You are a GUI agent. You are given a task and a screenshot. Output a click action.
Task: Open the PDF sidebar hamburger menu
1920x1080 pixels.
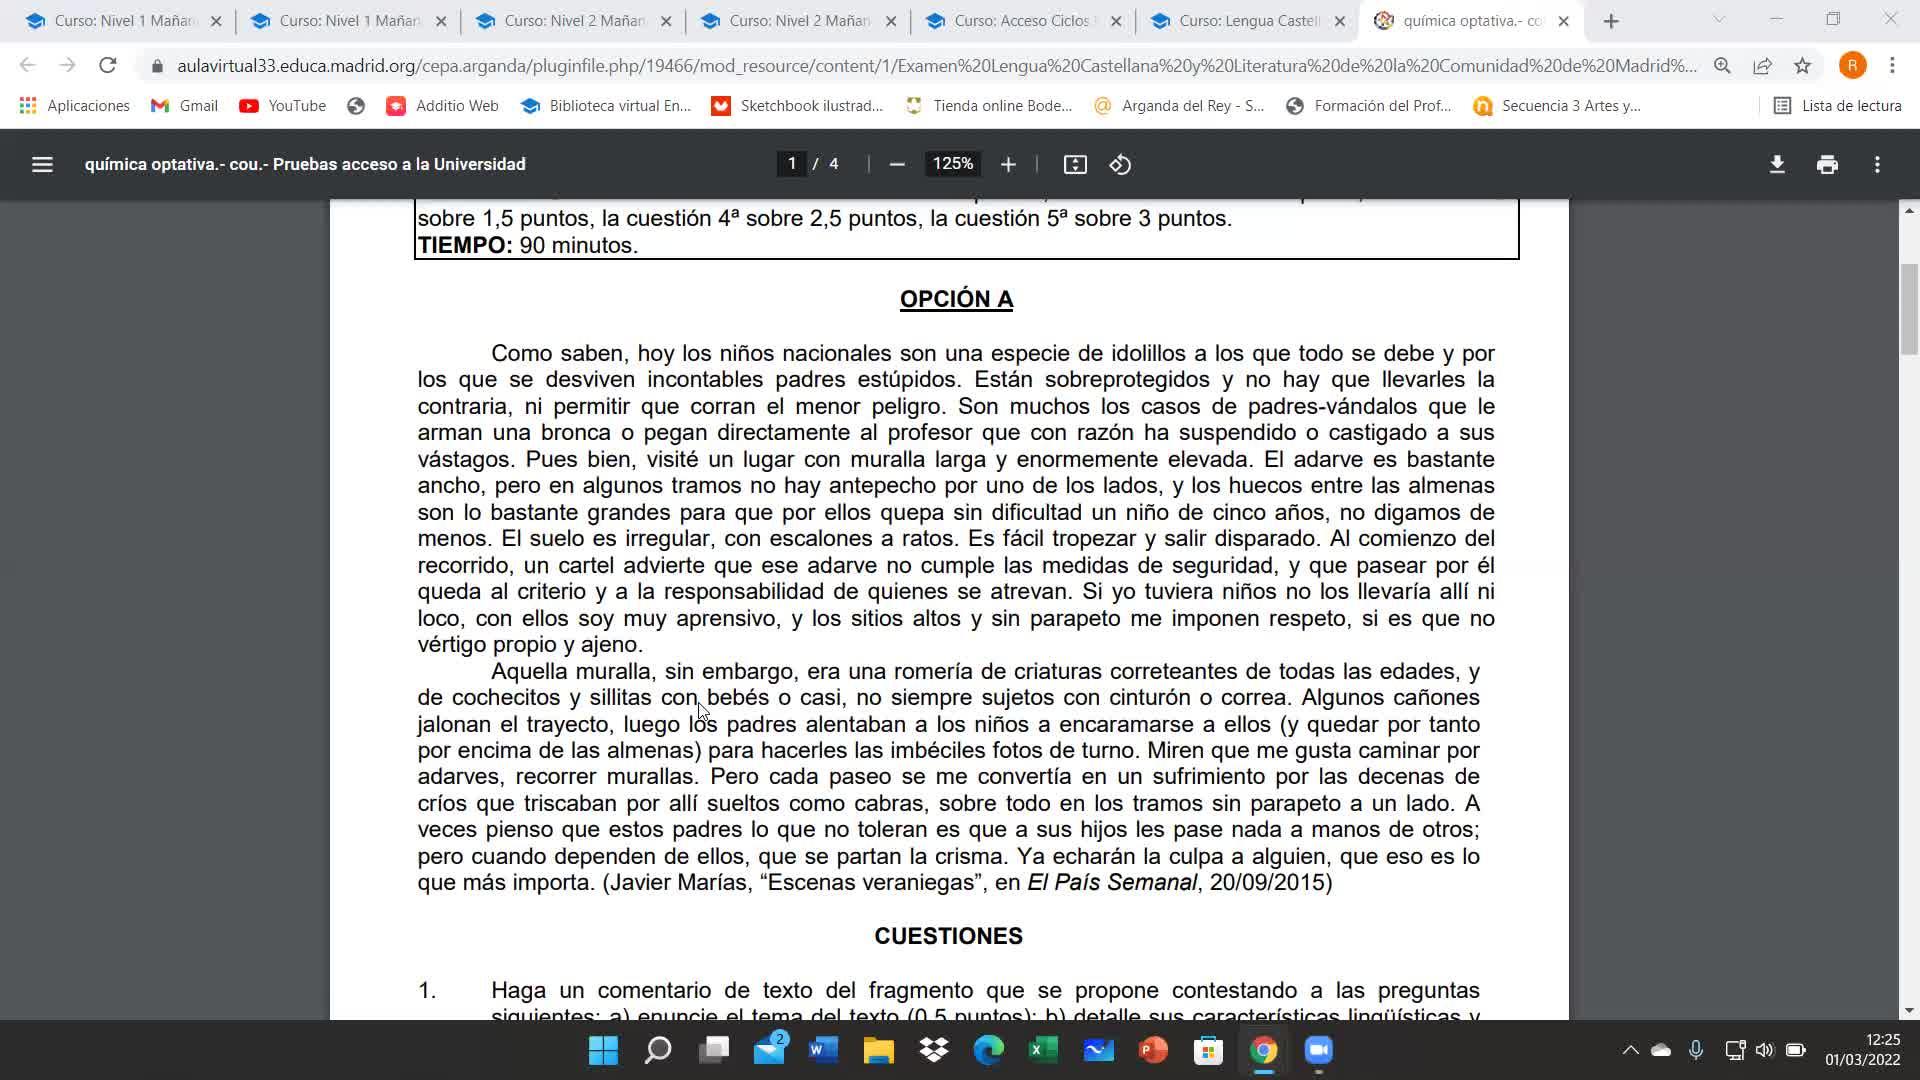coord(42,164)
